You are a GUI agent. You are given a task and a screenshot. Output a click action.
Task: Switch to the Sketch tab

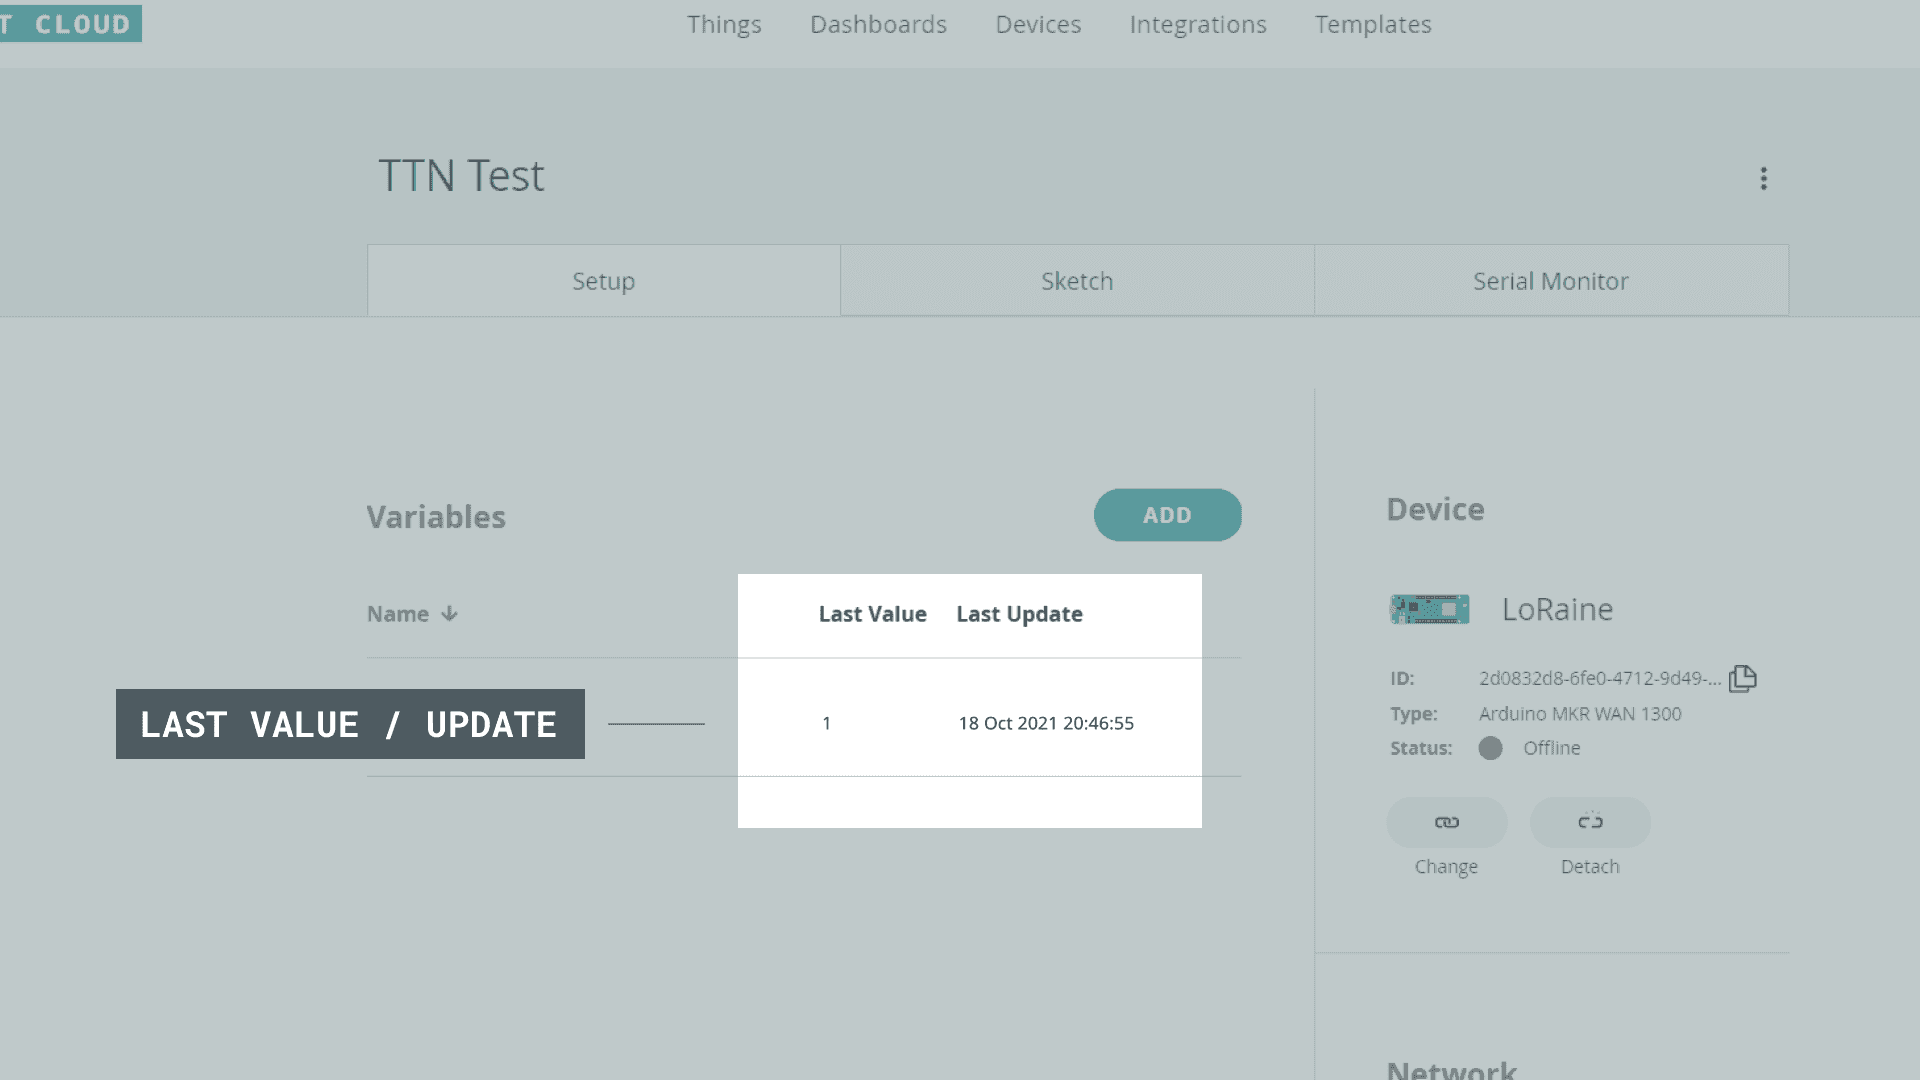pyautogui.click(x=1077, y=281)
